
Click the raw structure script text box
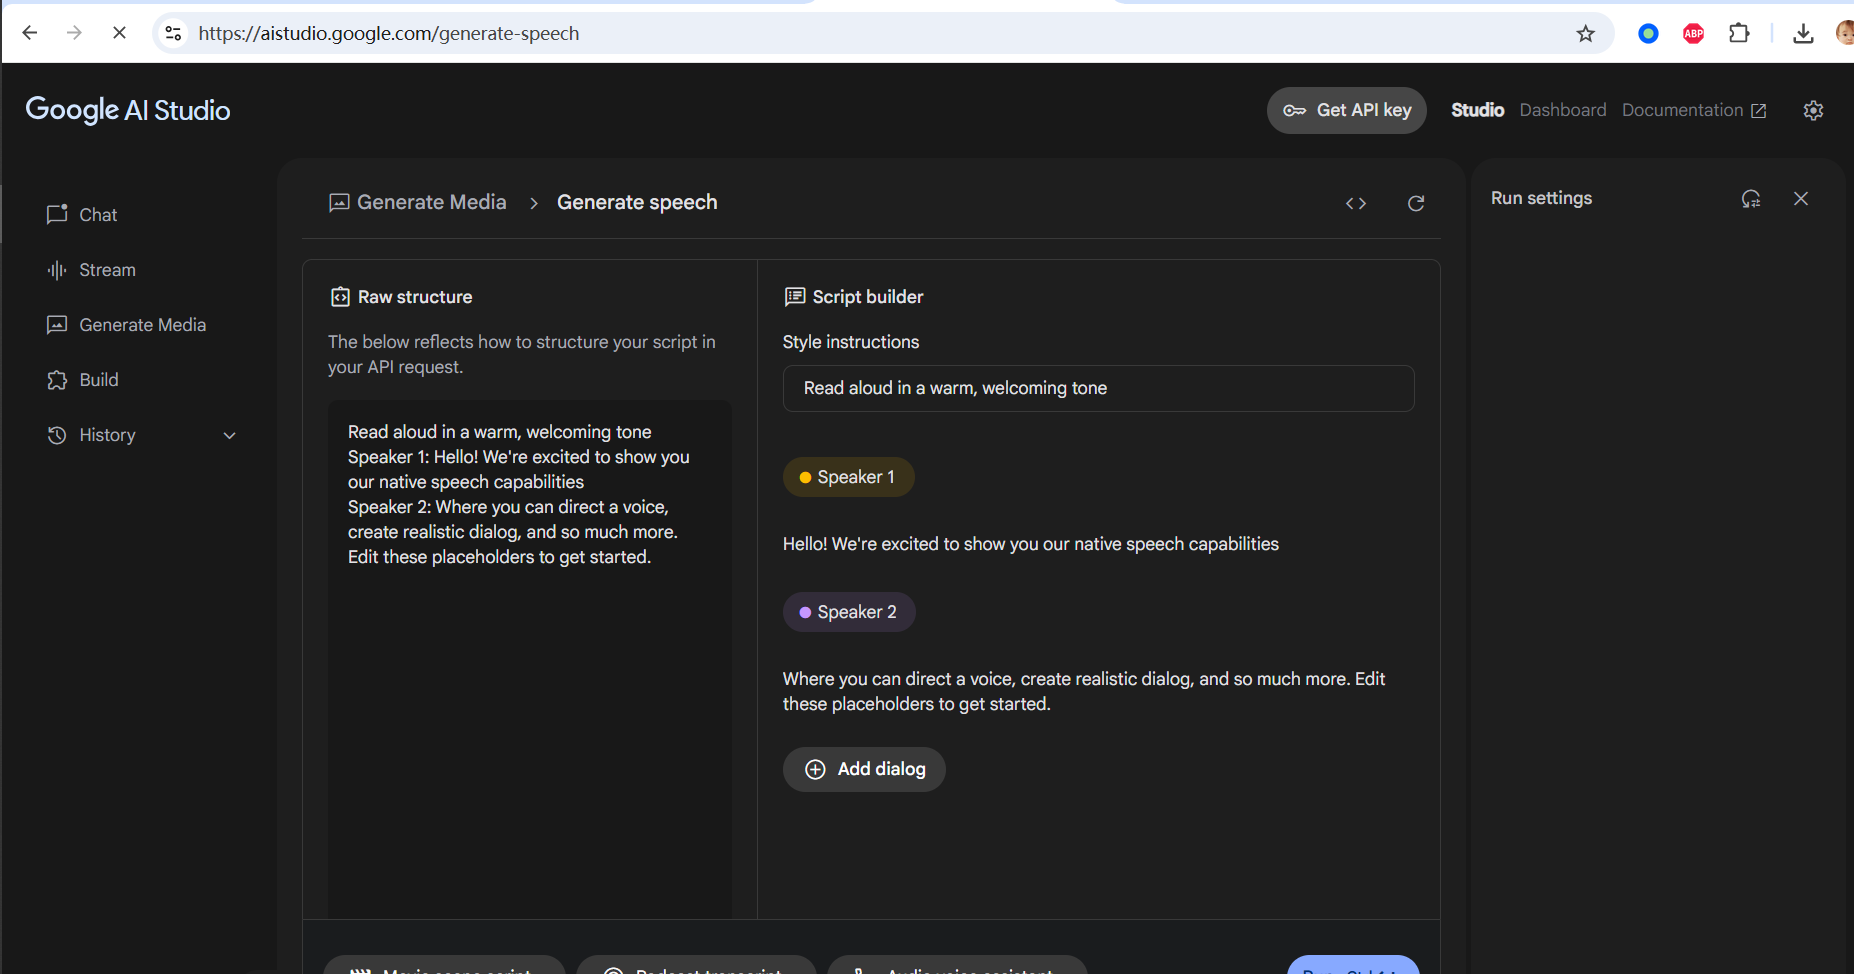click(x=530, y=659)
